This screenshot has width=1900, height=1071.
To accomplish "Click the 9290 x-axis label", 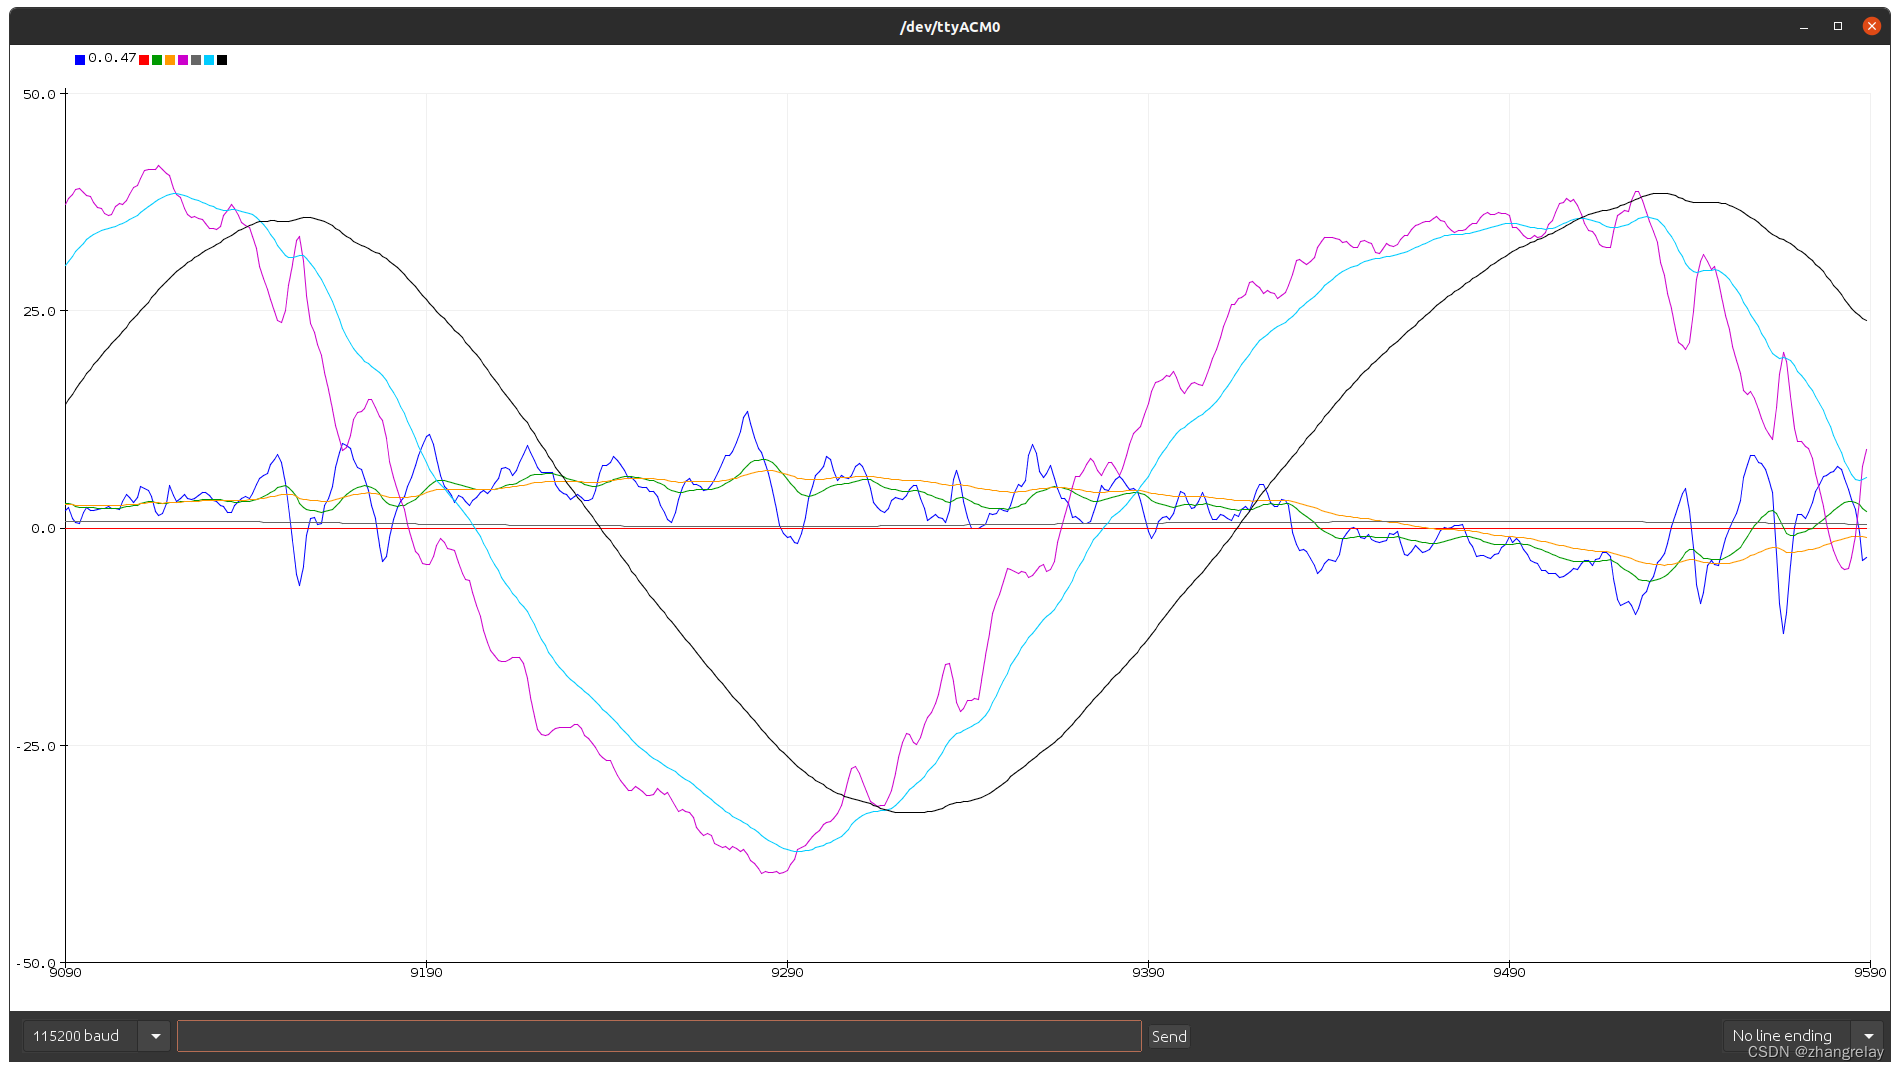I will tap(787, 973).
